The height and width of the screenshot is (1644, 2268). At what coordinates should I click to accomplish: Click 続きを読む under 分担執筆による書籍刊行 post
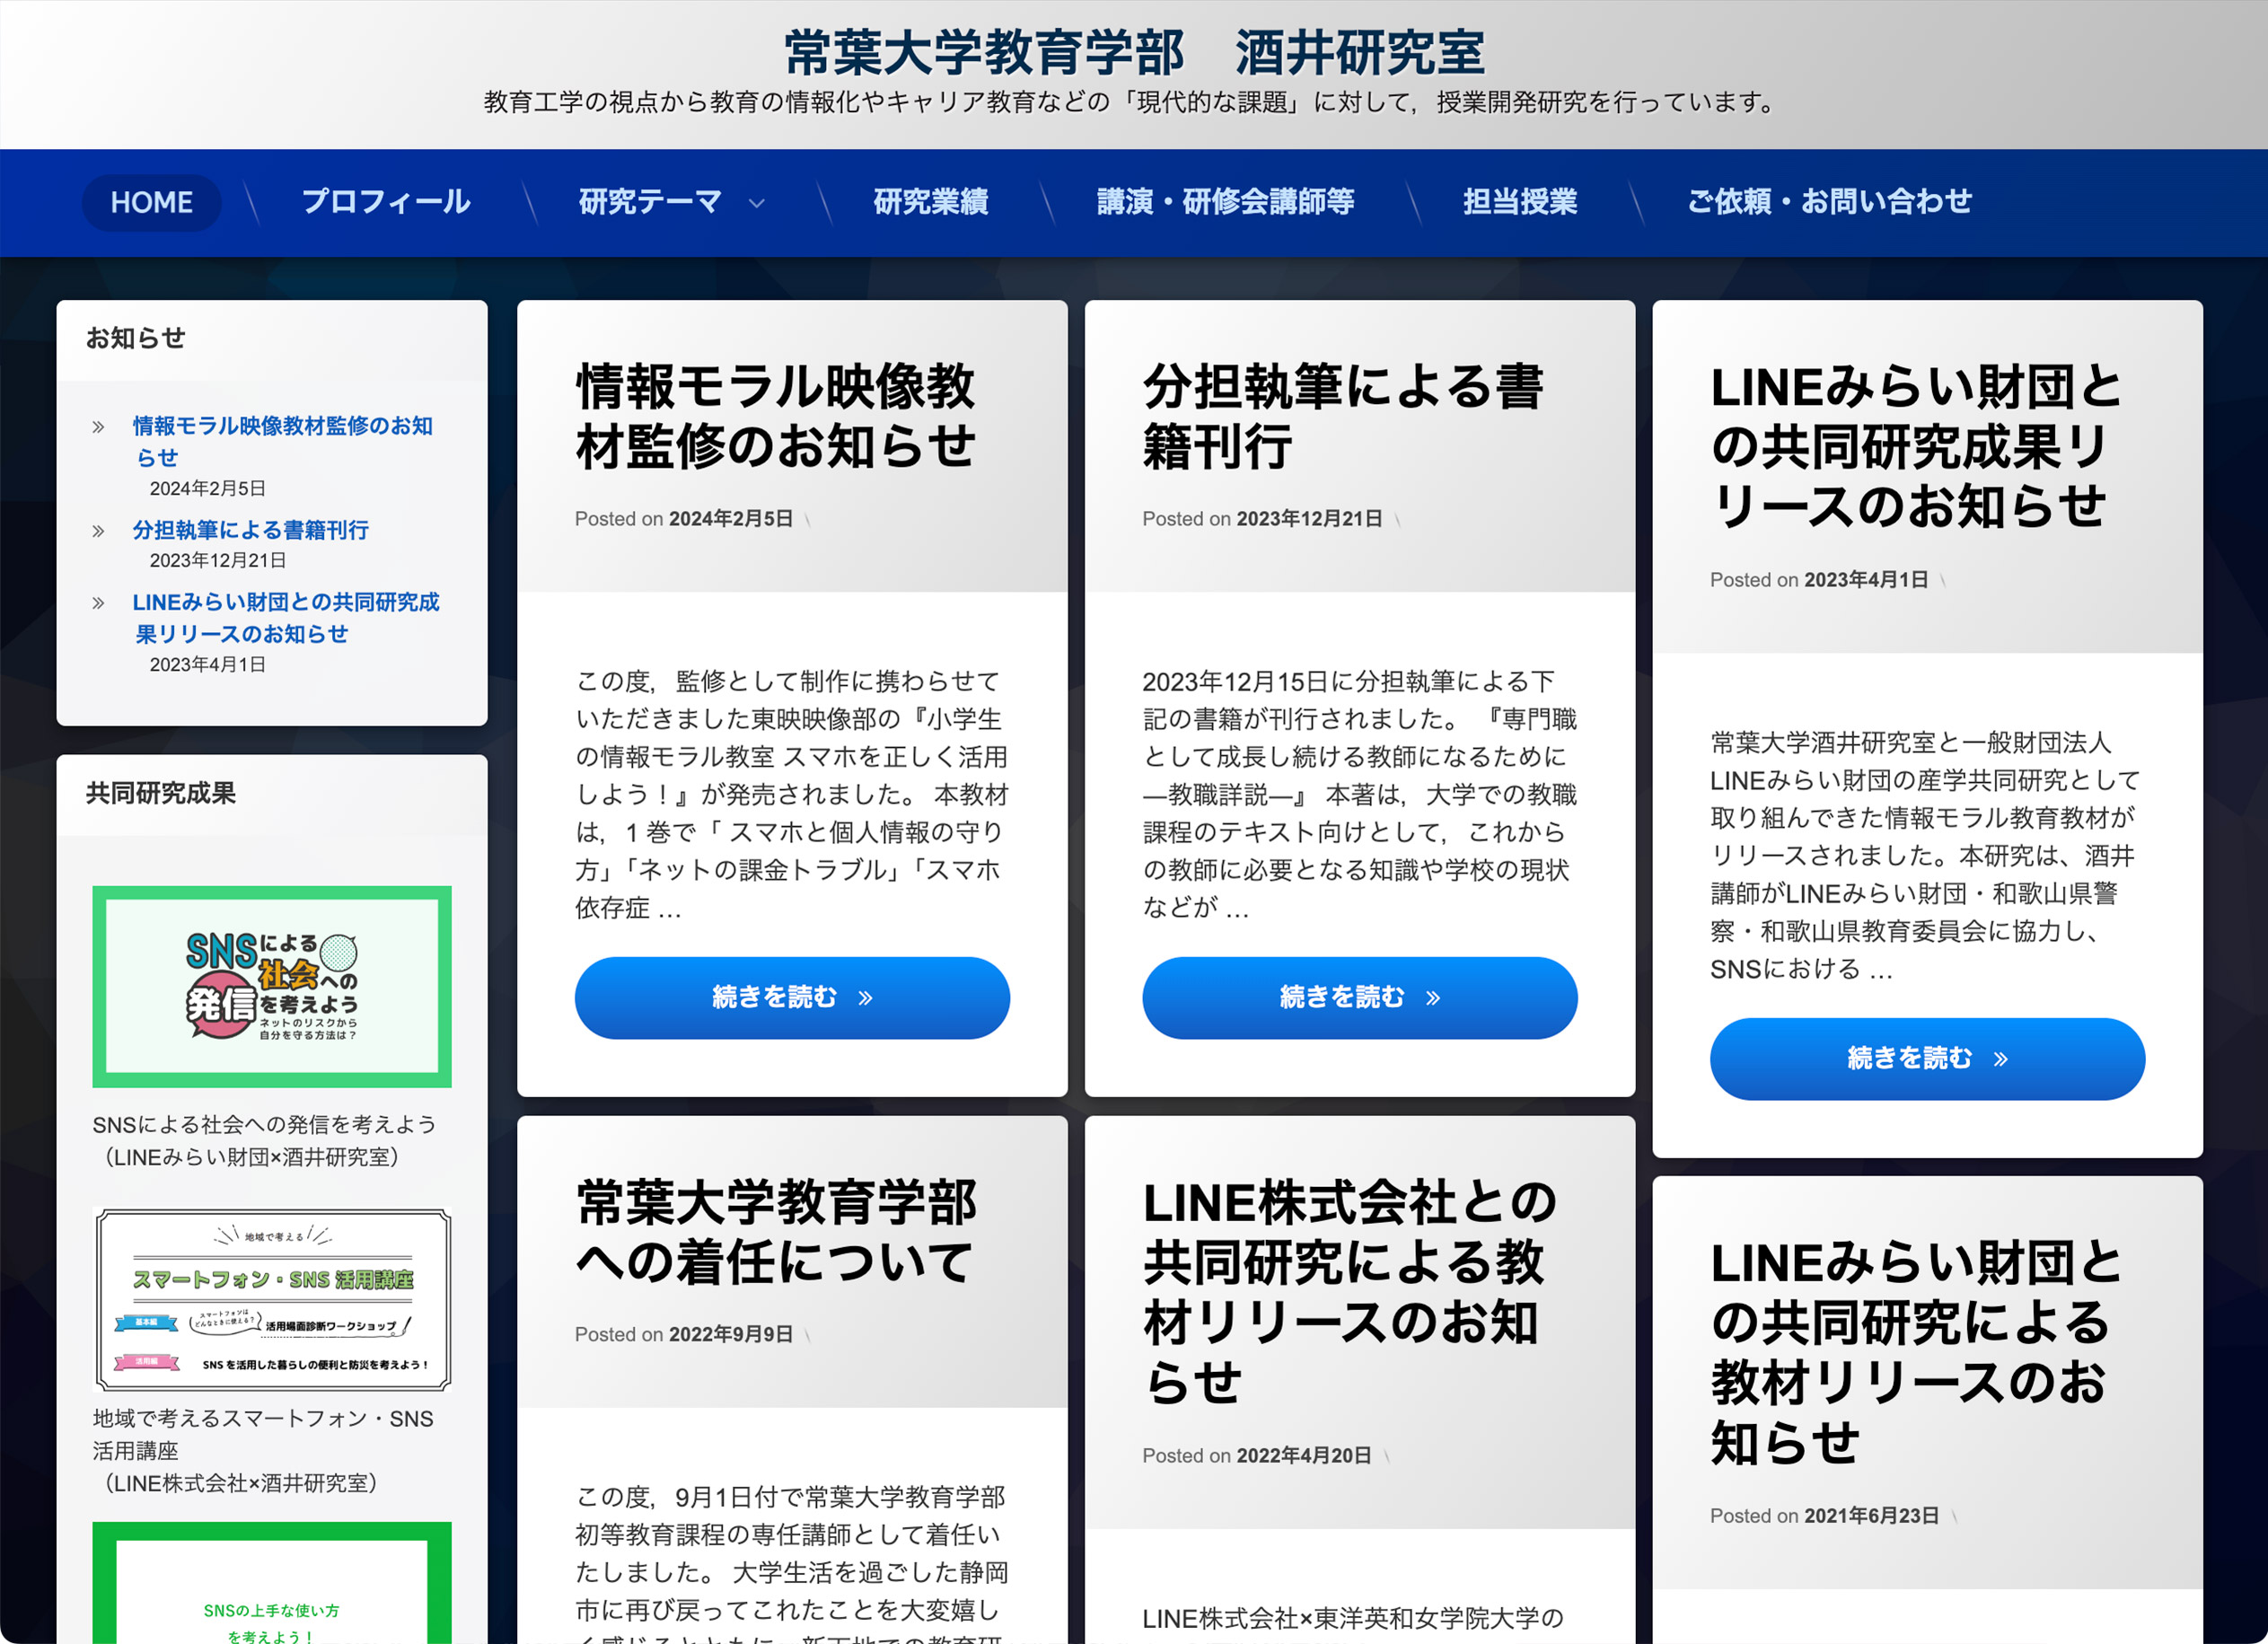click(x=1359, y=997)
